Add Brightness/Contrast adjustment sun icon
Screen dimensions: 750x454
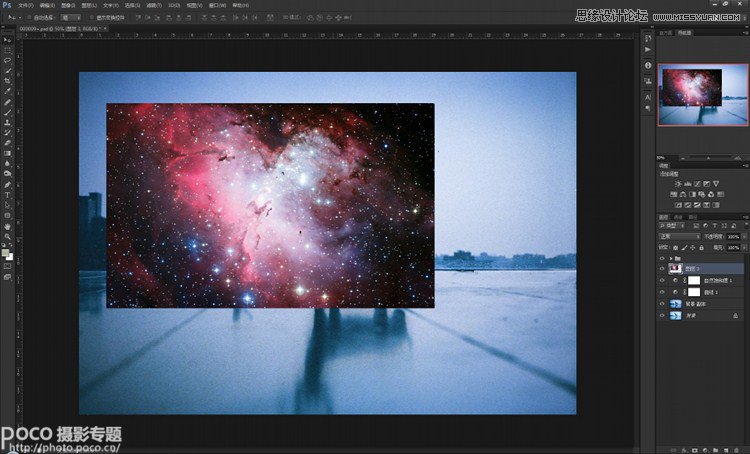click(678, 184)
